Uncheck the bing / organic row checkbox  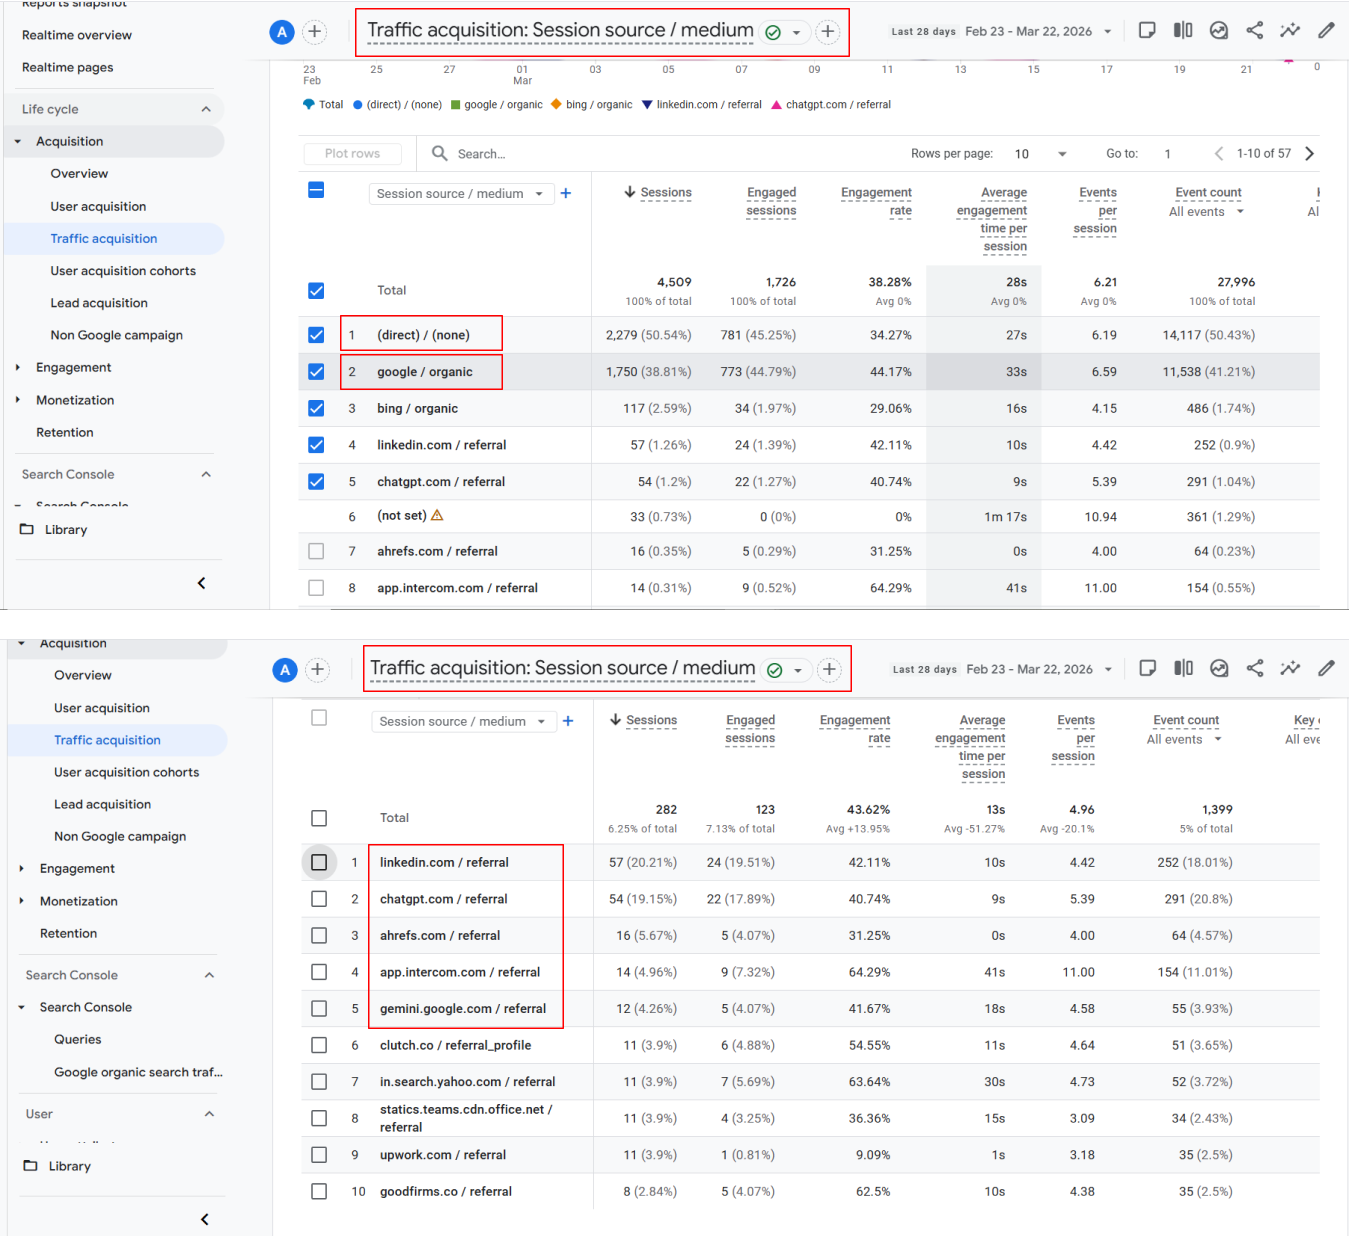coord(316,408)
